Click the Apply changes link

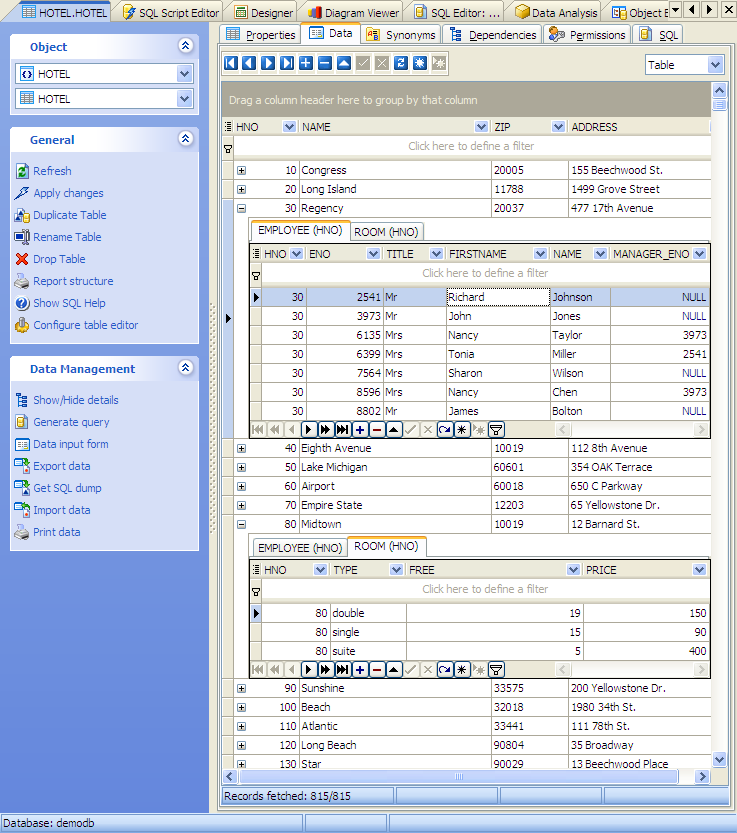pyautogui.click(x=69, y=193)
